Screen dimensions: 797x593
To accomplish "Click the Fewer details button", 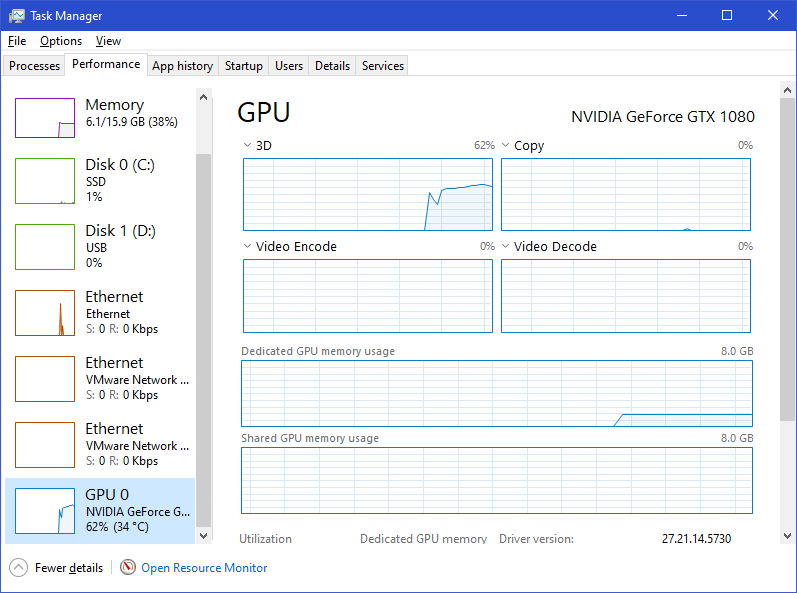I will (68, 568).
